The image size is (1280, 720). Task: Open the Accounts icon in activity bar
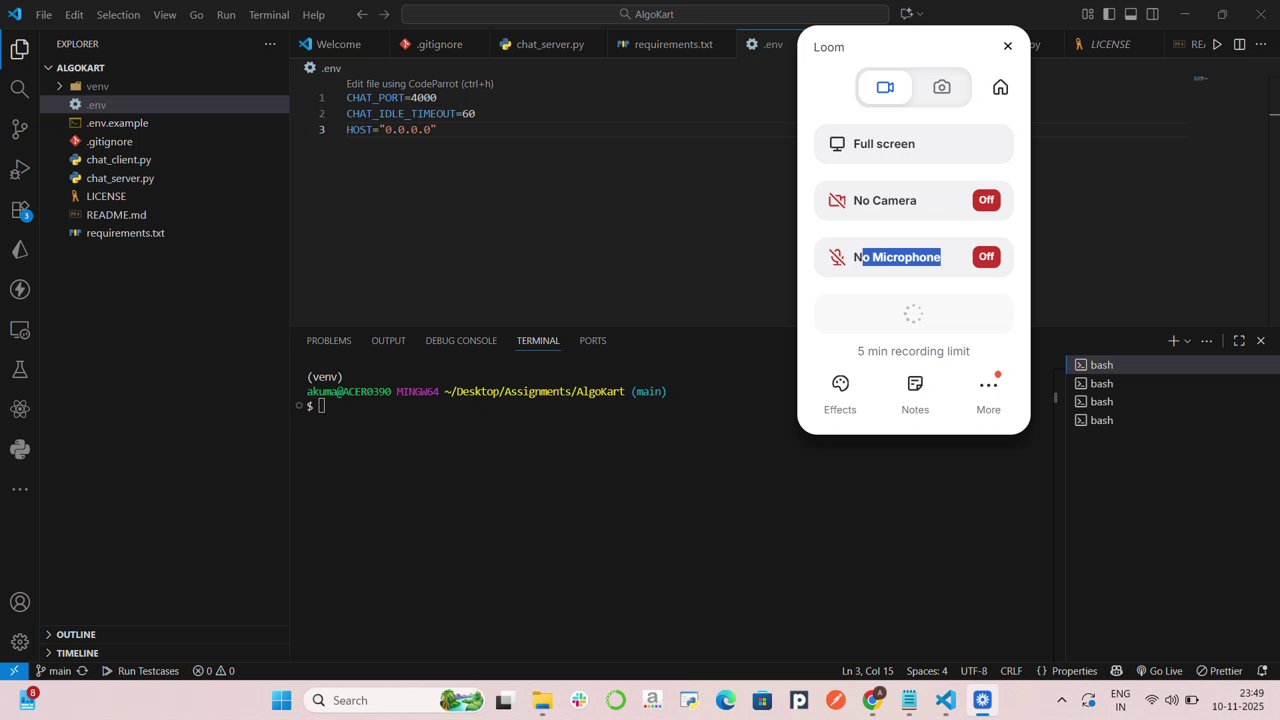pyautogui.click(x=19, y=603)
